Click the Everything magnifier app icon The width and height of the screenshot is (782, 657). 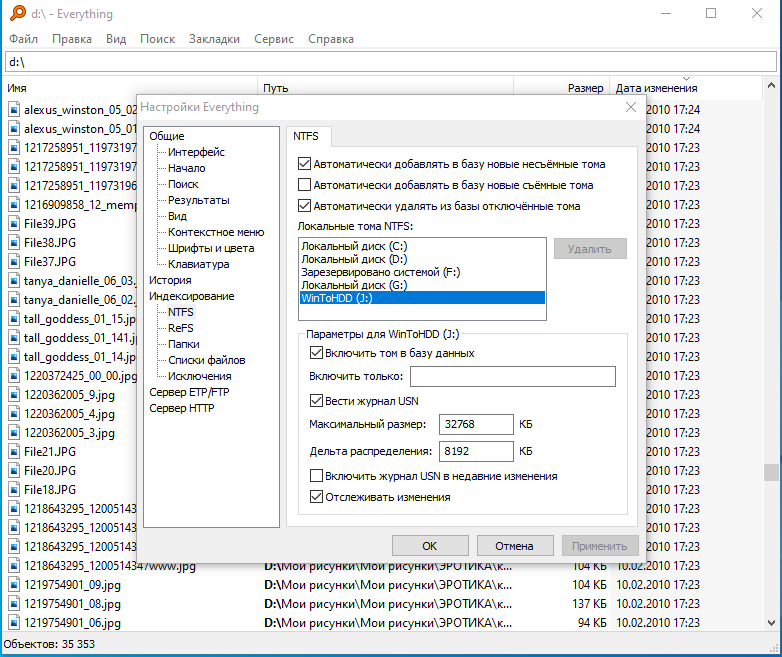(x=18, y=13)
